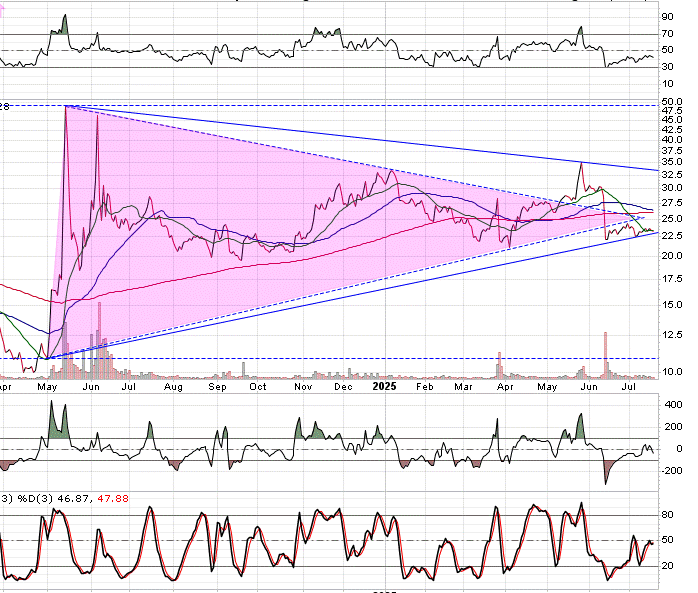Select the 25.0 price axis label
This screenshot has height=593, width=698.
tap(672, 219)
